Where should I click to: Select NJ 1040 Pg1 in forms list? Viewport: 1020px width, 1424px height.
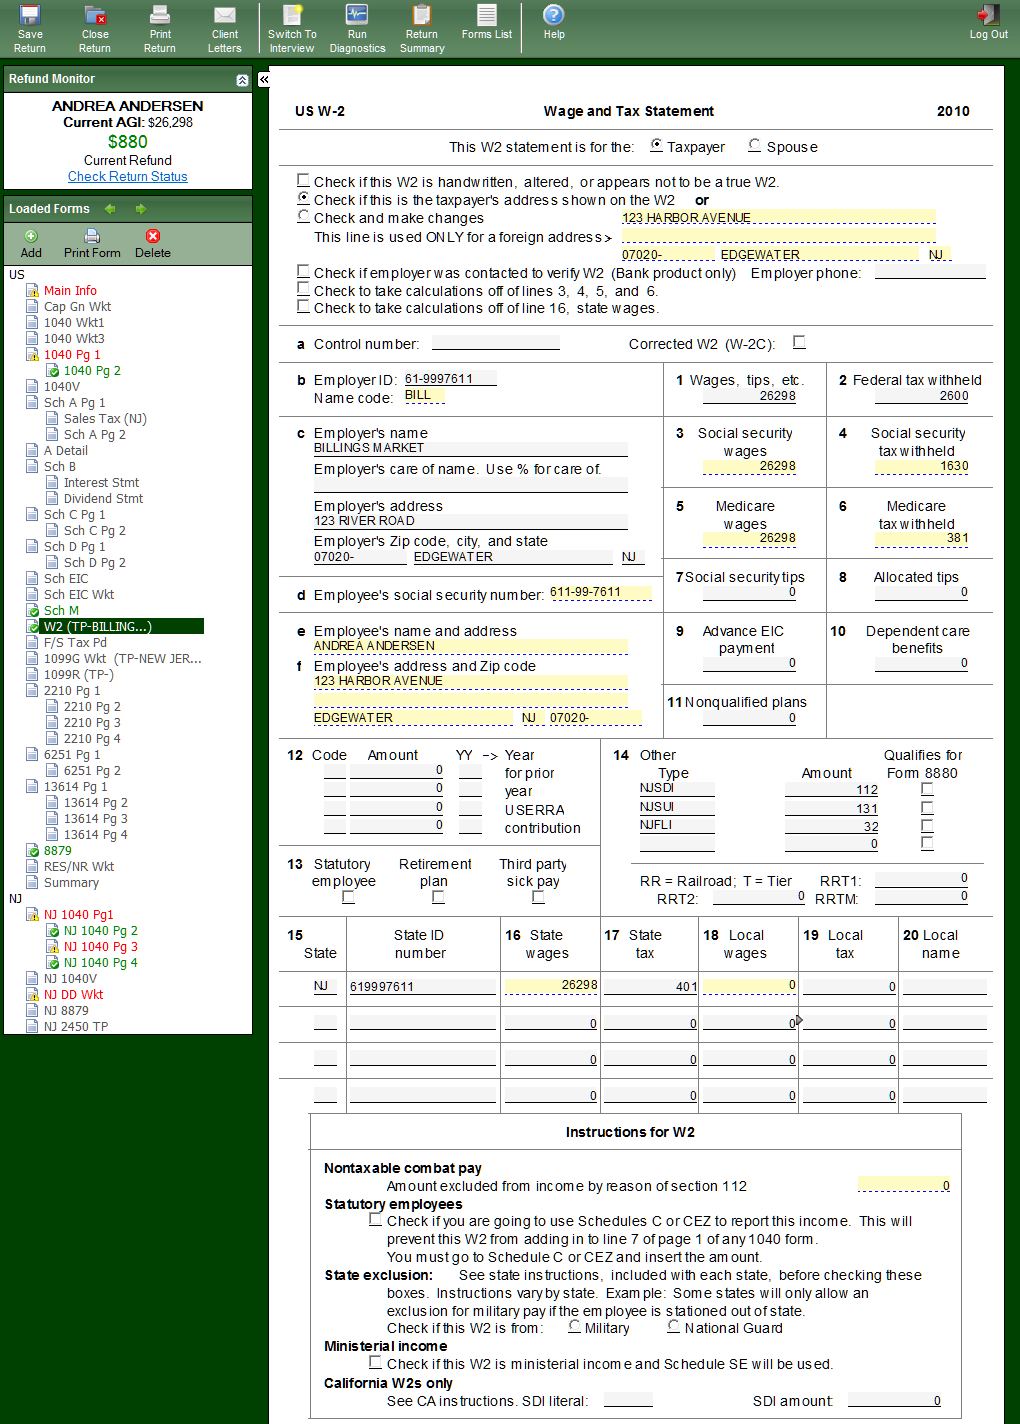[78, 915]
